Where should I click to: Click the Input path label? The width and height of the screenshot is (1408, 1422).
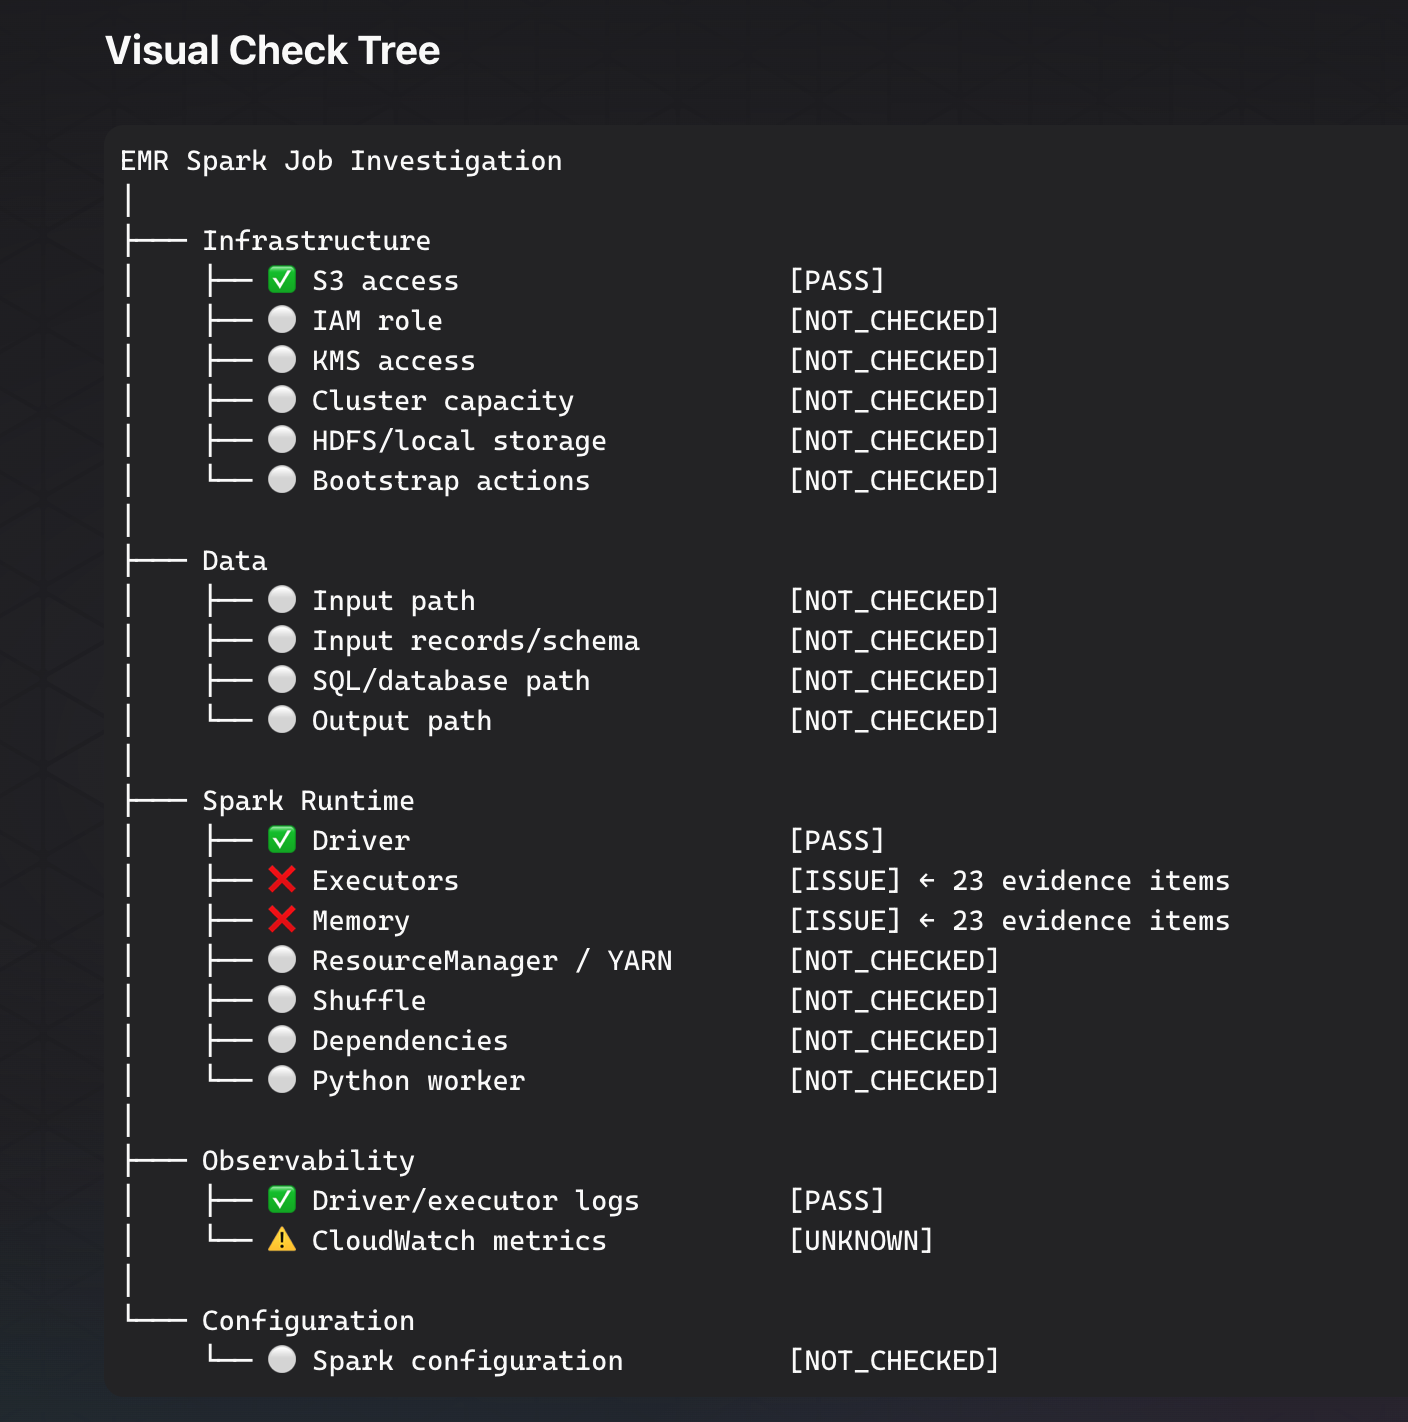394,601
